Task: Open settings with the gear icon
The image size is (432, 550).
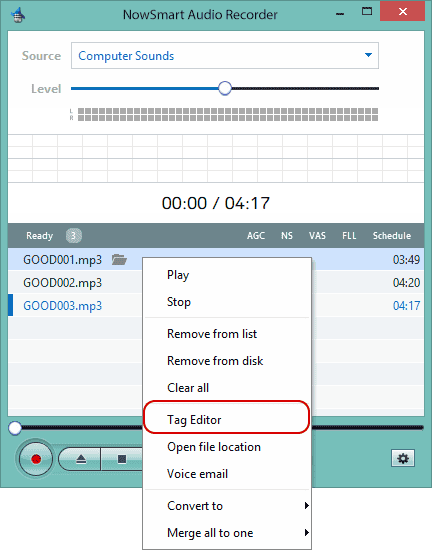Action: tap(403, 458)
